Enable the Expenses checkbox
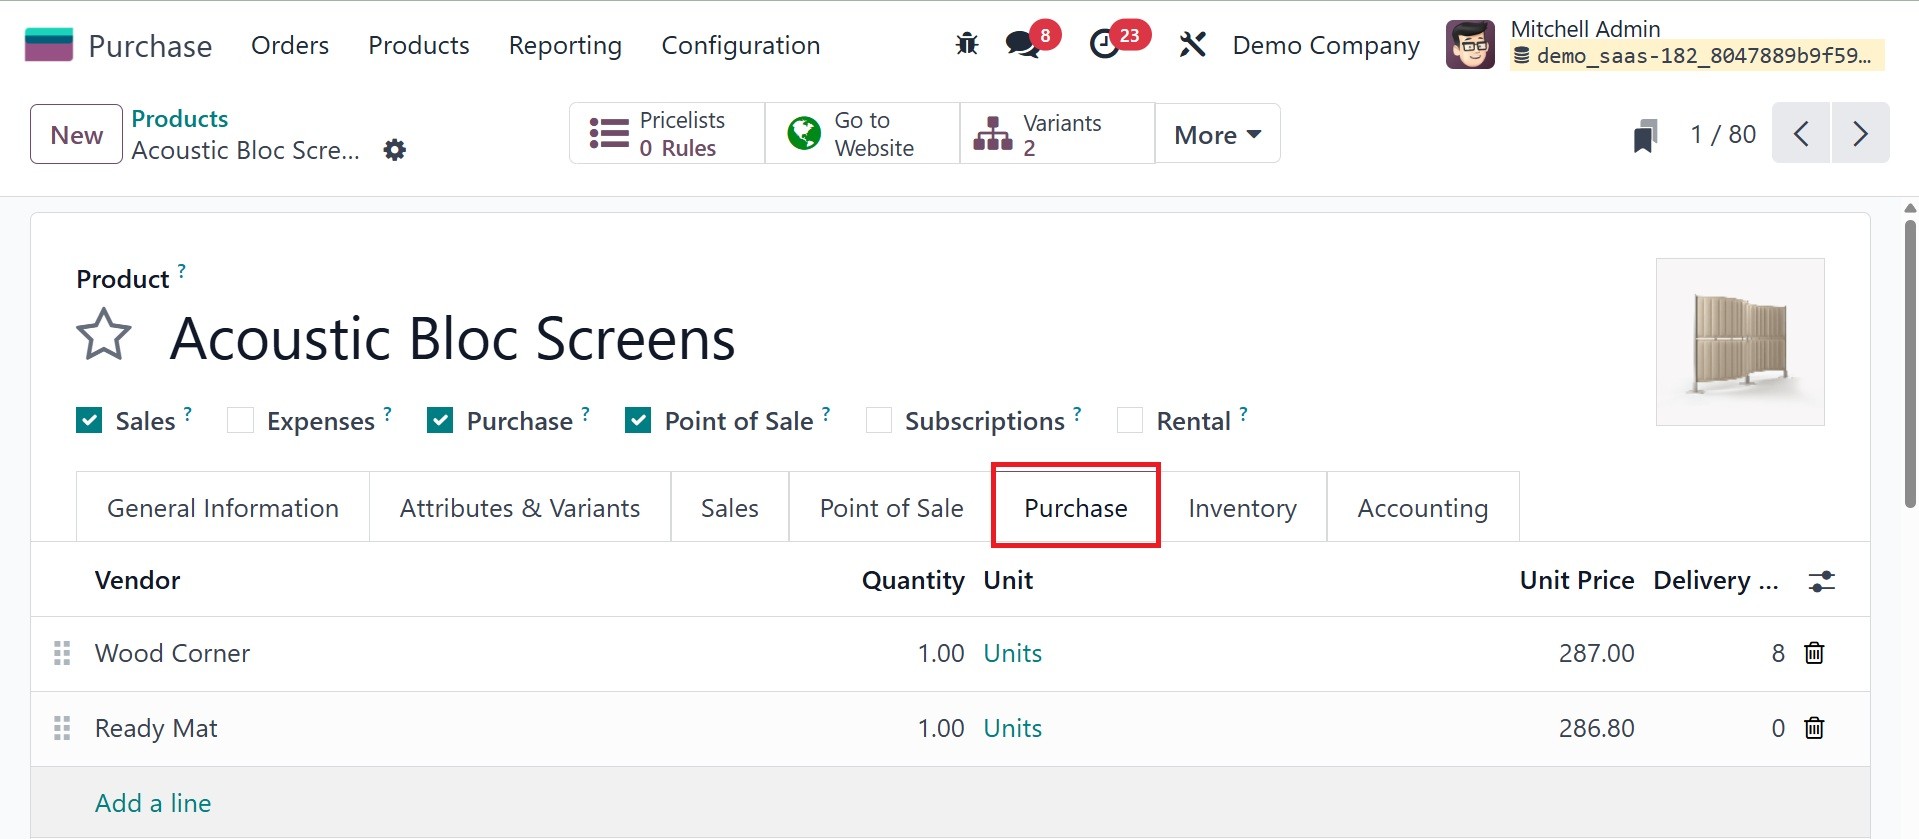Screen dimensions: 1919x839 tap(240, 420)
